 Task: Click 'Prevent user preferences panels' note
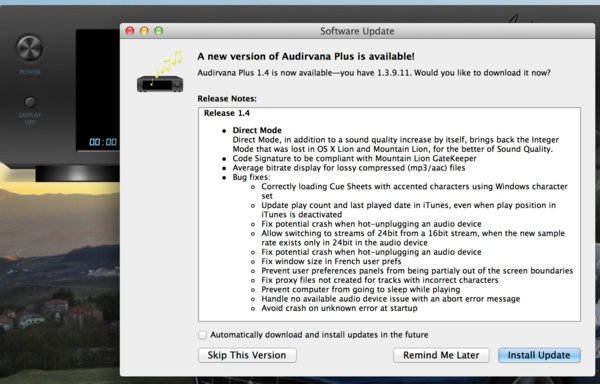click(417, 271)
